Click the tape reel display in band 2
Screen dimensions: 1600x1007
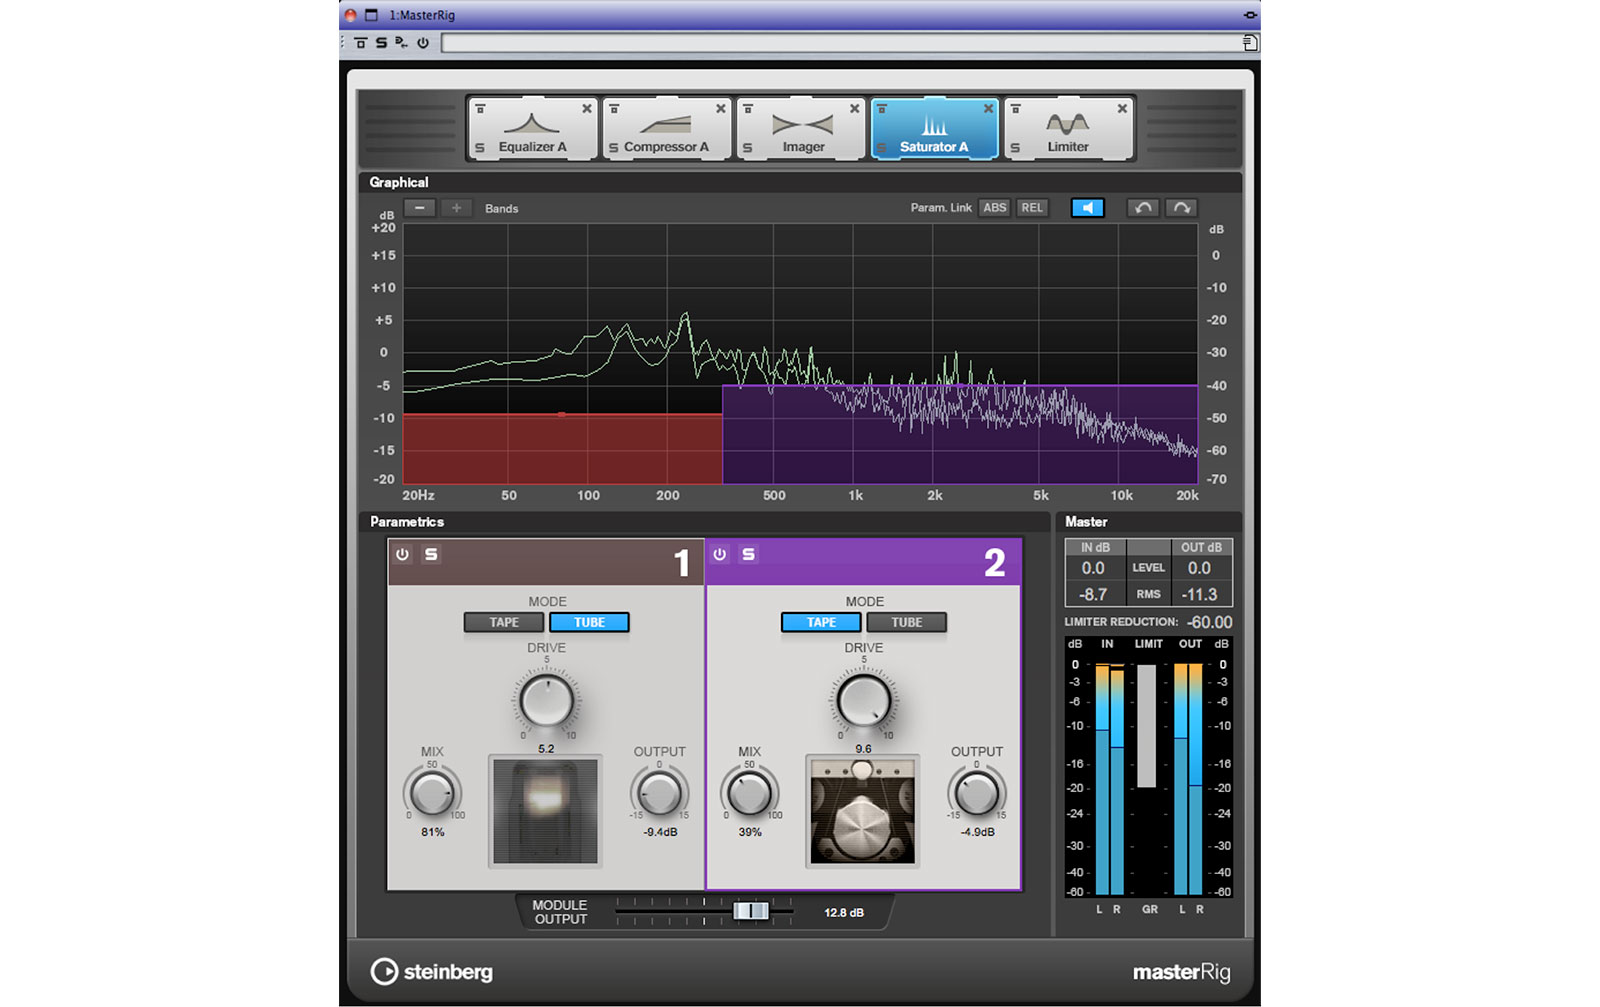tap(862, 811)
